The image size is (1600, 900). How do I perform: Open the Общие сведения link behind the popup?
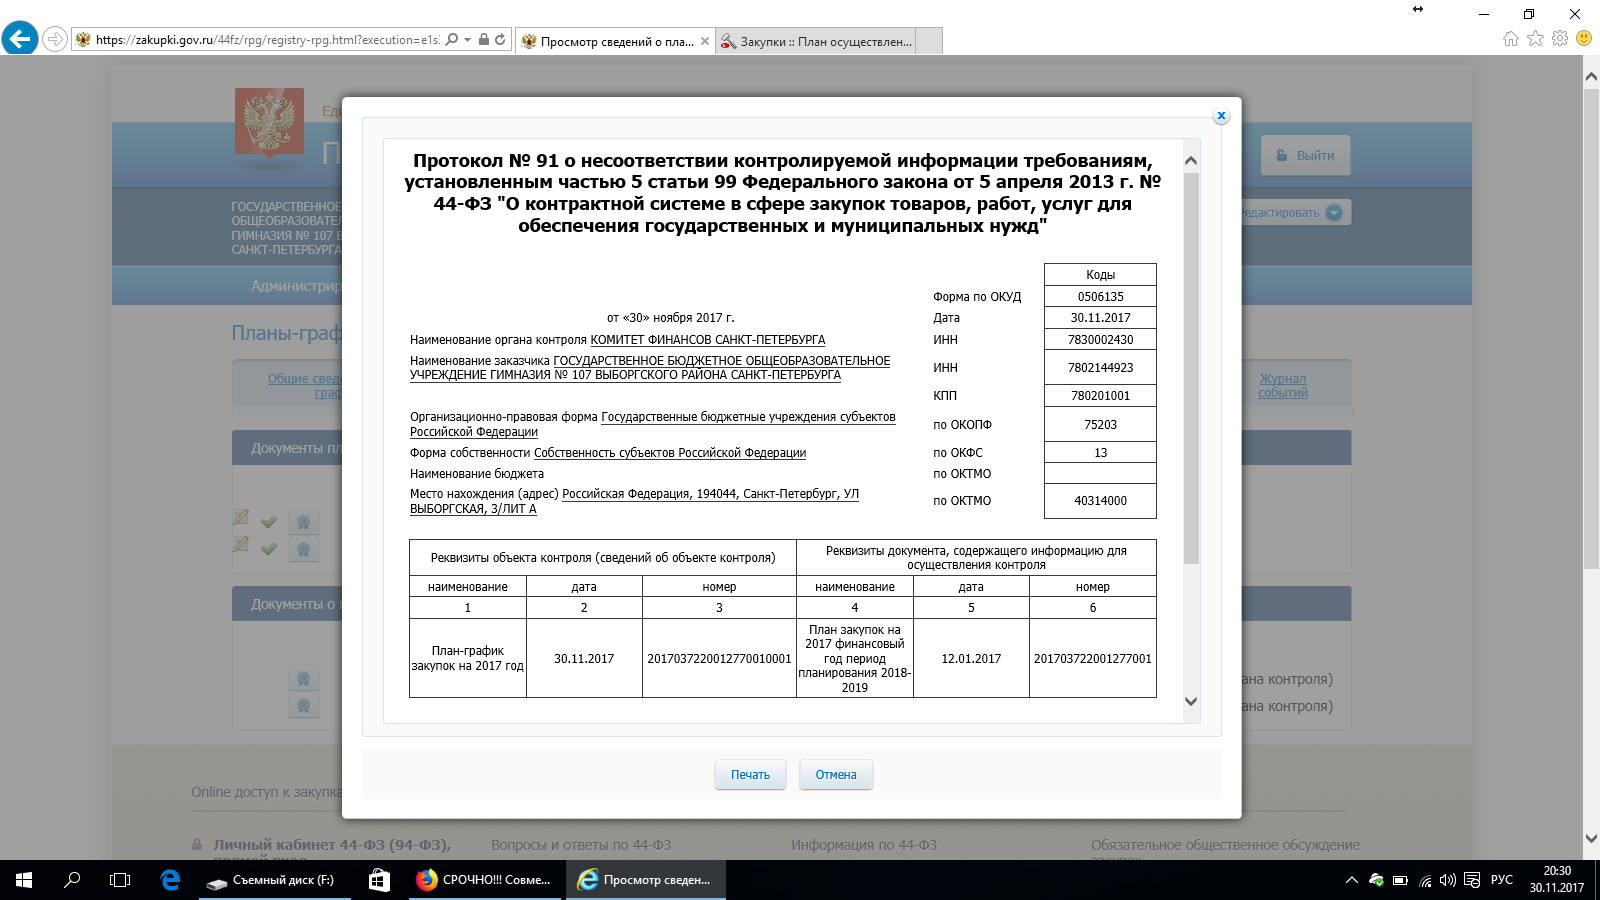pyautogui.click(x=304, y=386)
